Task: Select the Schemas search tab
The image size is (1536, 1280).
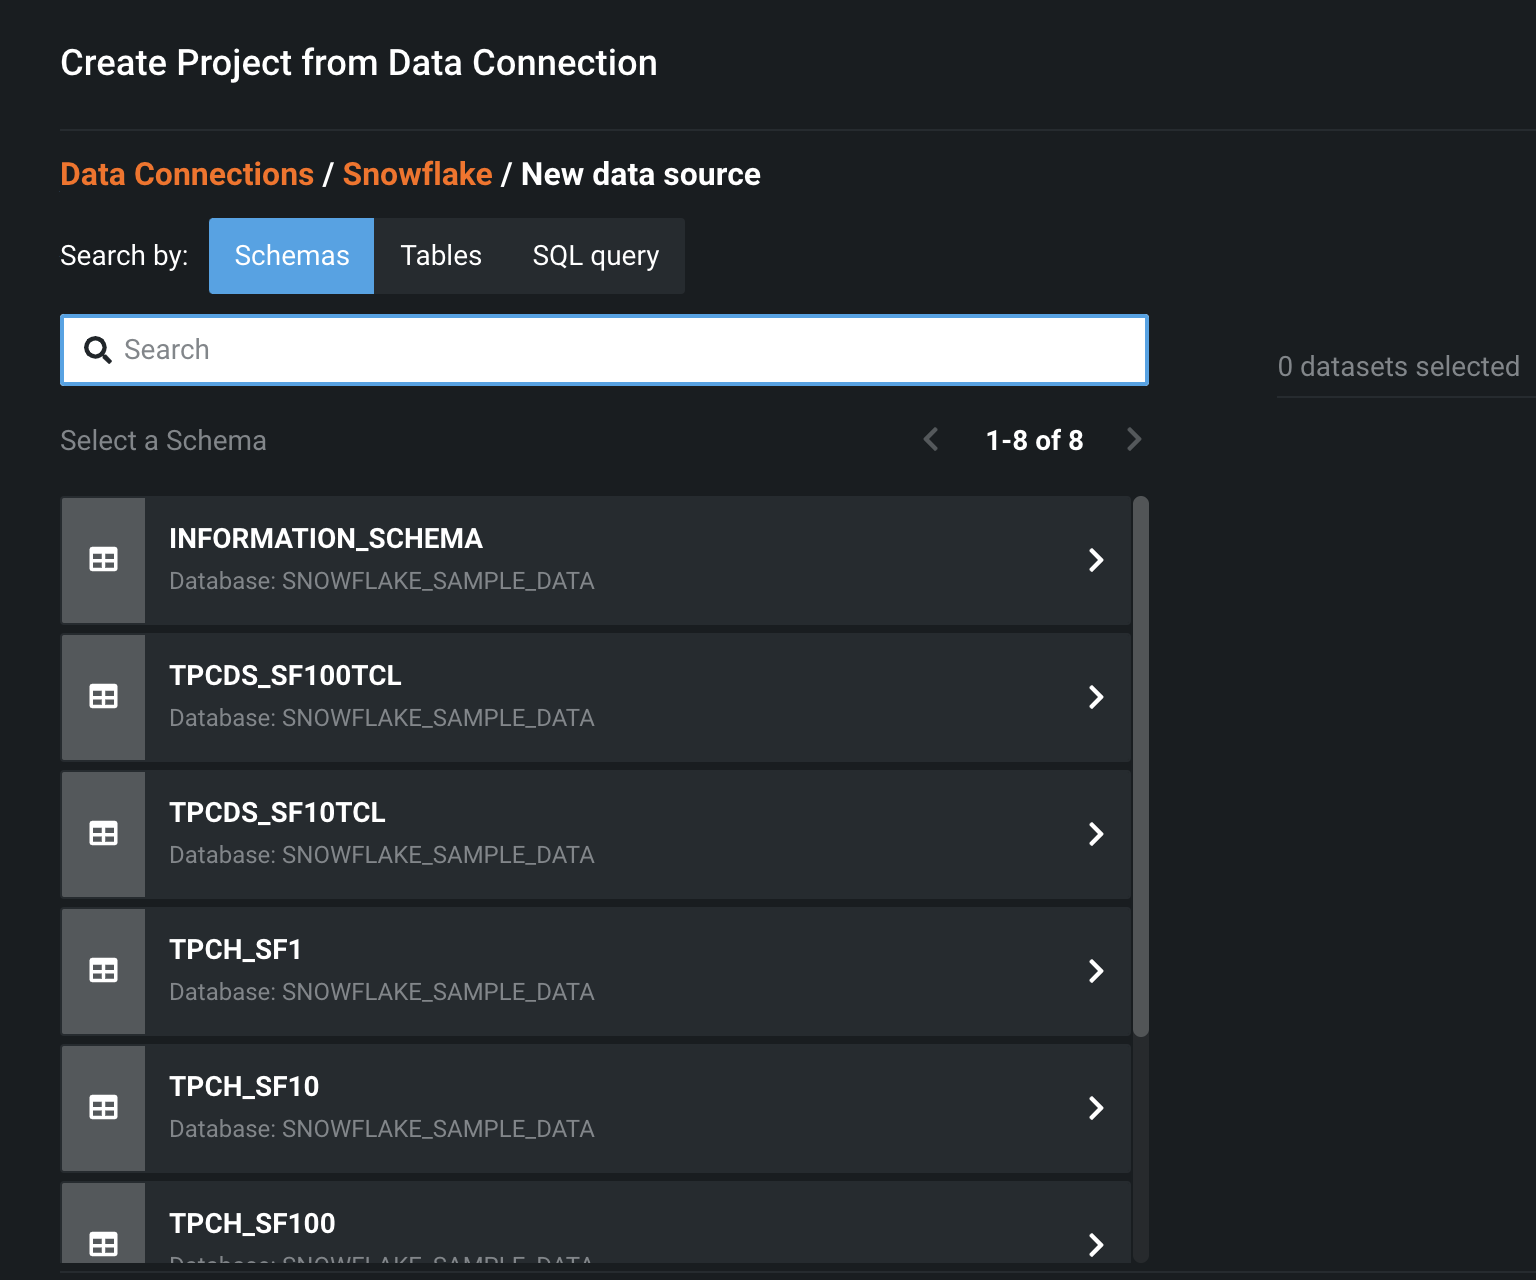Action: tap(291, 255)
